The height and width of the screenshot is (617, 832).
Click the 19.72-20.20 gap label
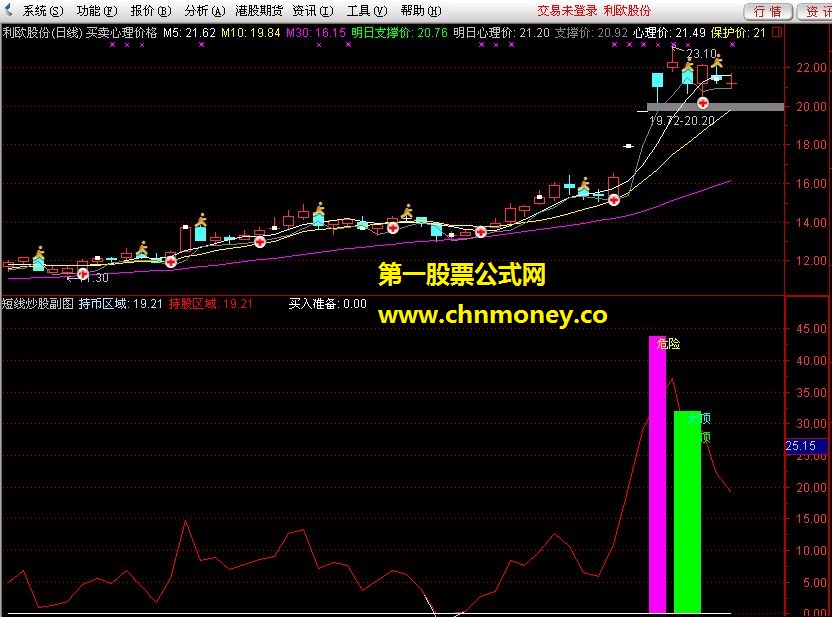point(682,120)
